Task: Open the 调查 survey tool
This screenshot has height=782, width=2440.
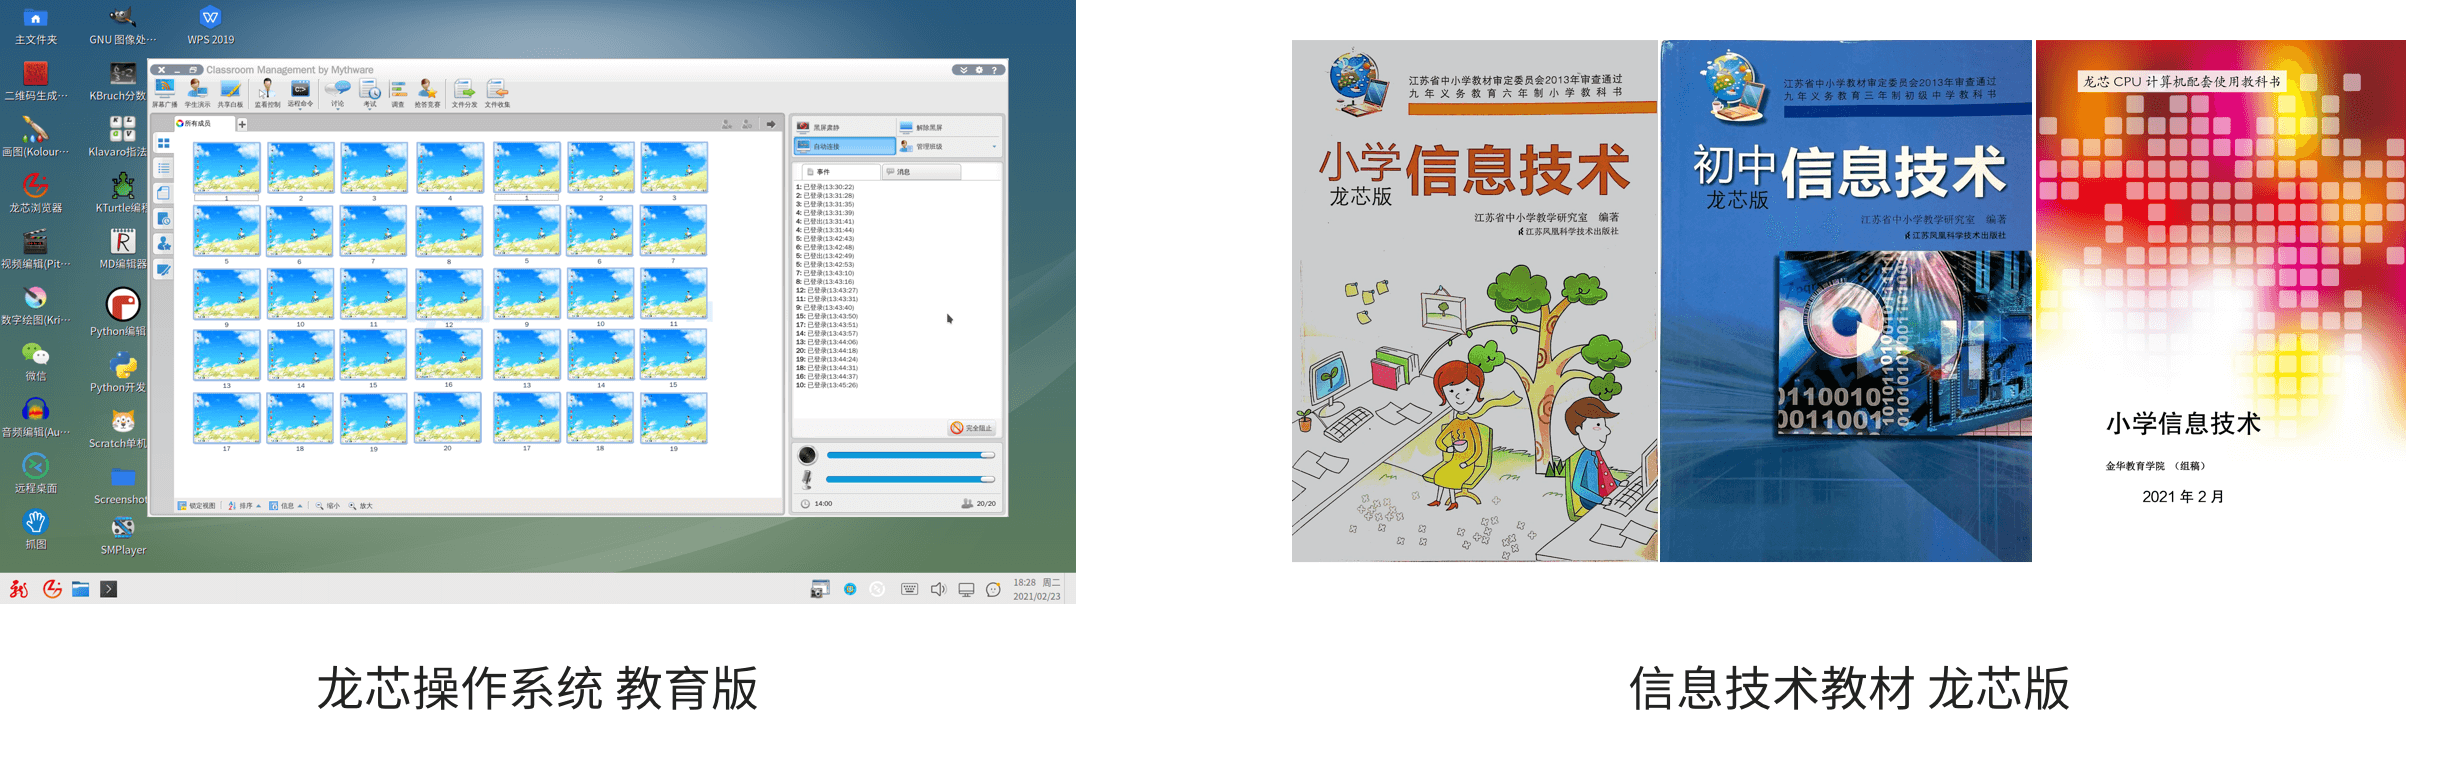Action: (x=398, y=93)
